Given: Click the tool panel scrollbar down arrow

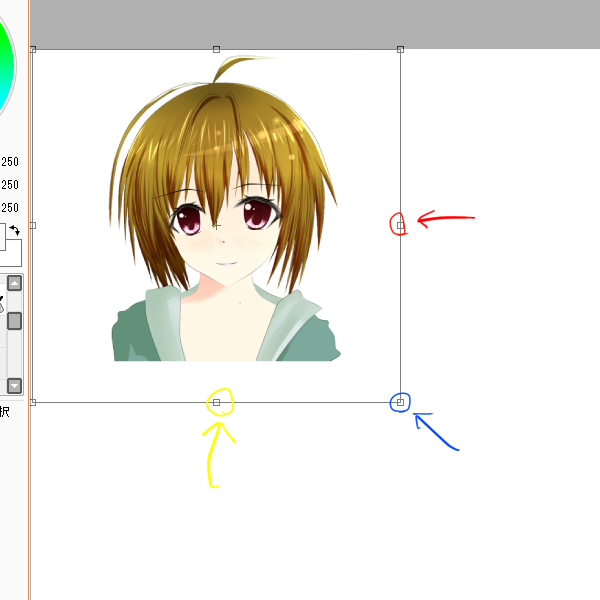Looking at the screenshot, I should click(x=15, y=386).
